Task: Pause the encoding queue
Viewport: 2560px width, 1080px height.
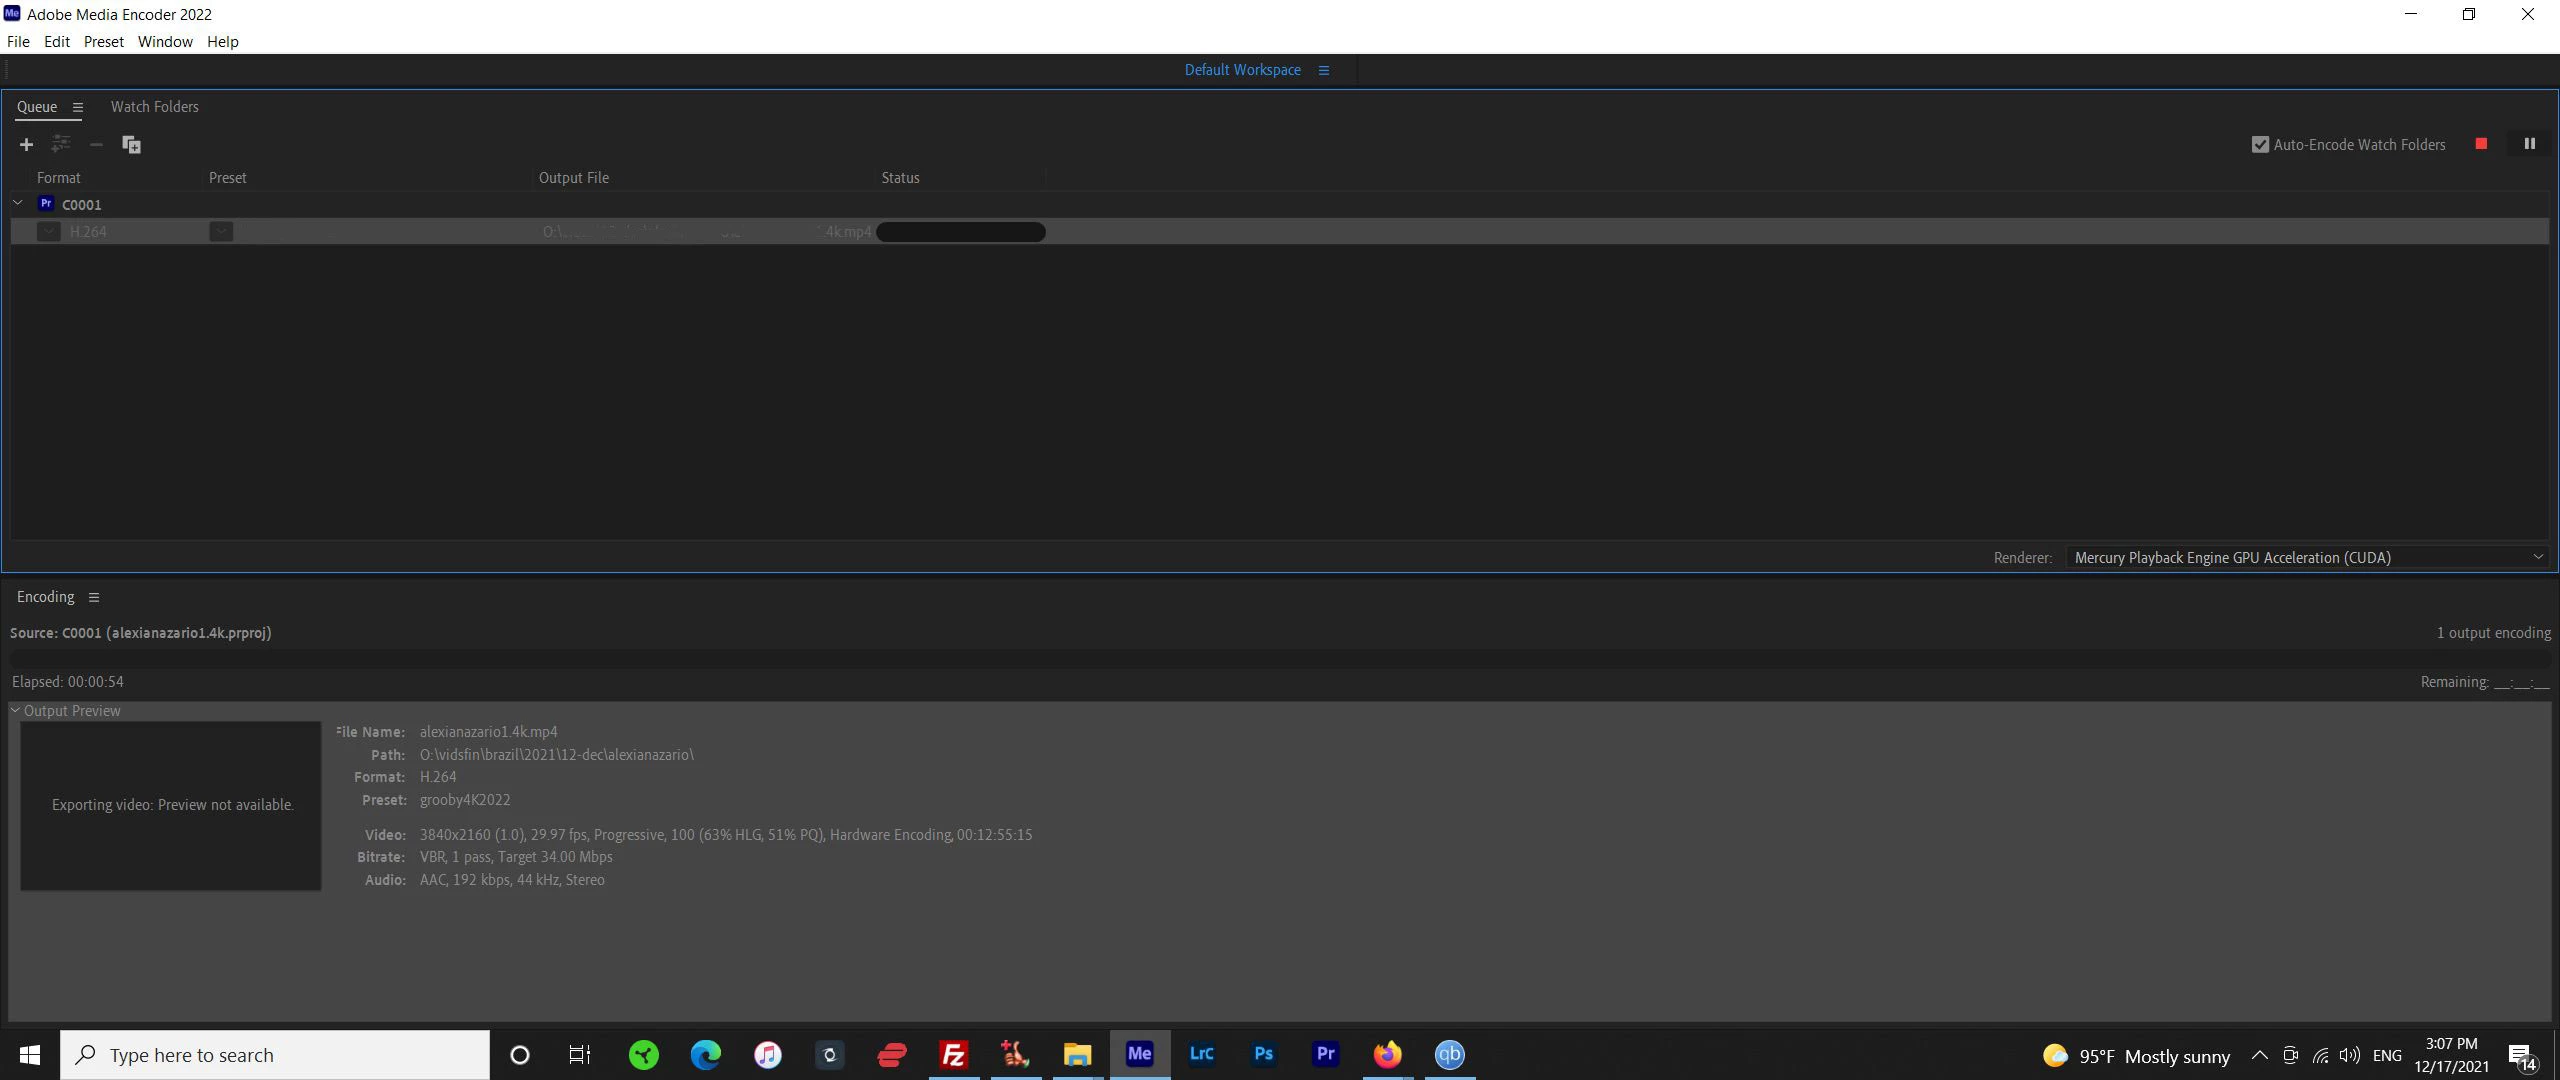Action: (2529, 144)
